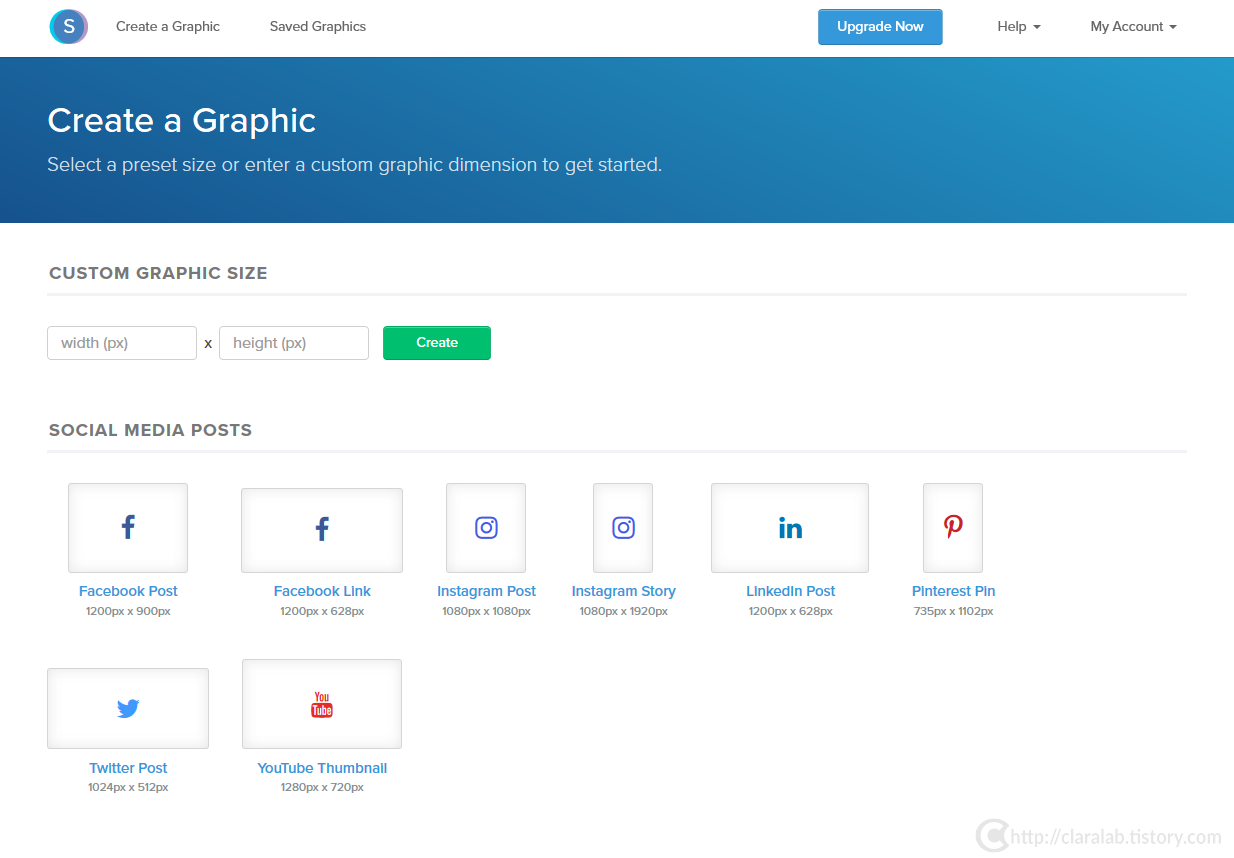Expand the My Account dropdown
This screenshot has width=1234, height=858.
point(1133,27)
